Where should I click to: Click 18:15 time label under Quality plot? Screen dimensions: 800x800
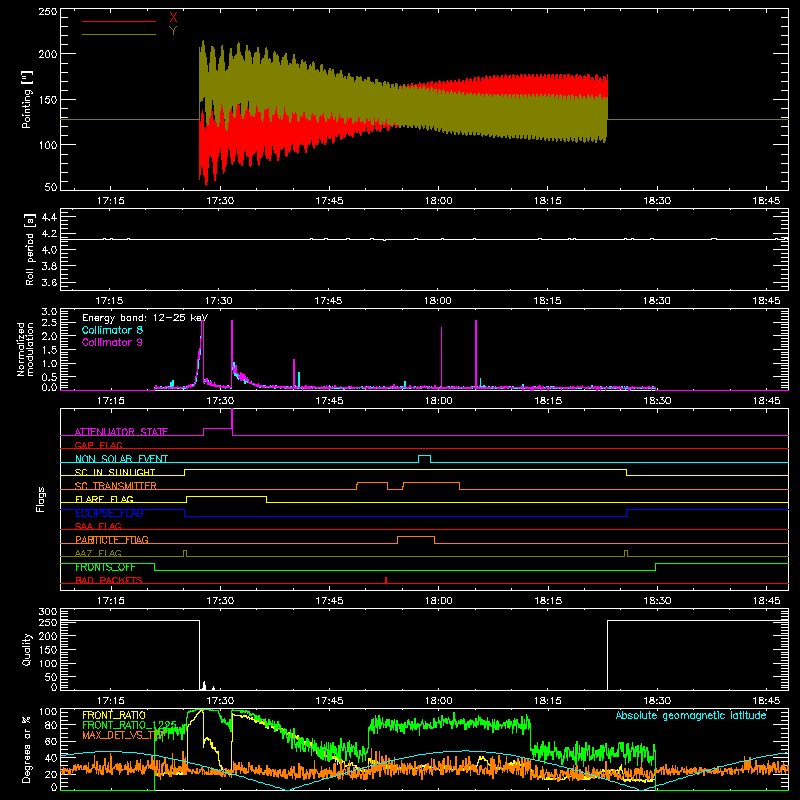pyautogui.click(x=547, y=701)
